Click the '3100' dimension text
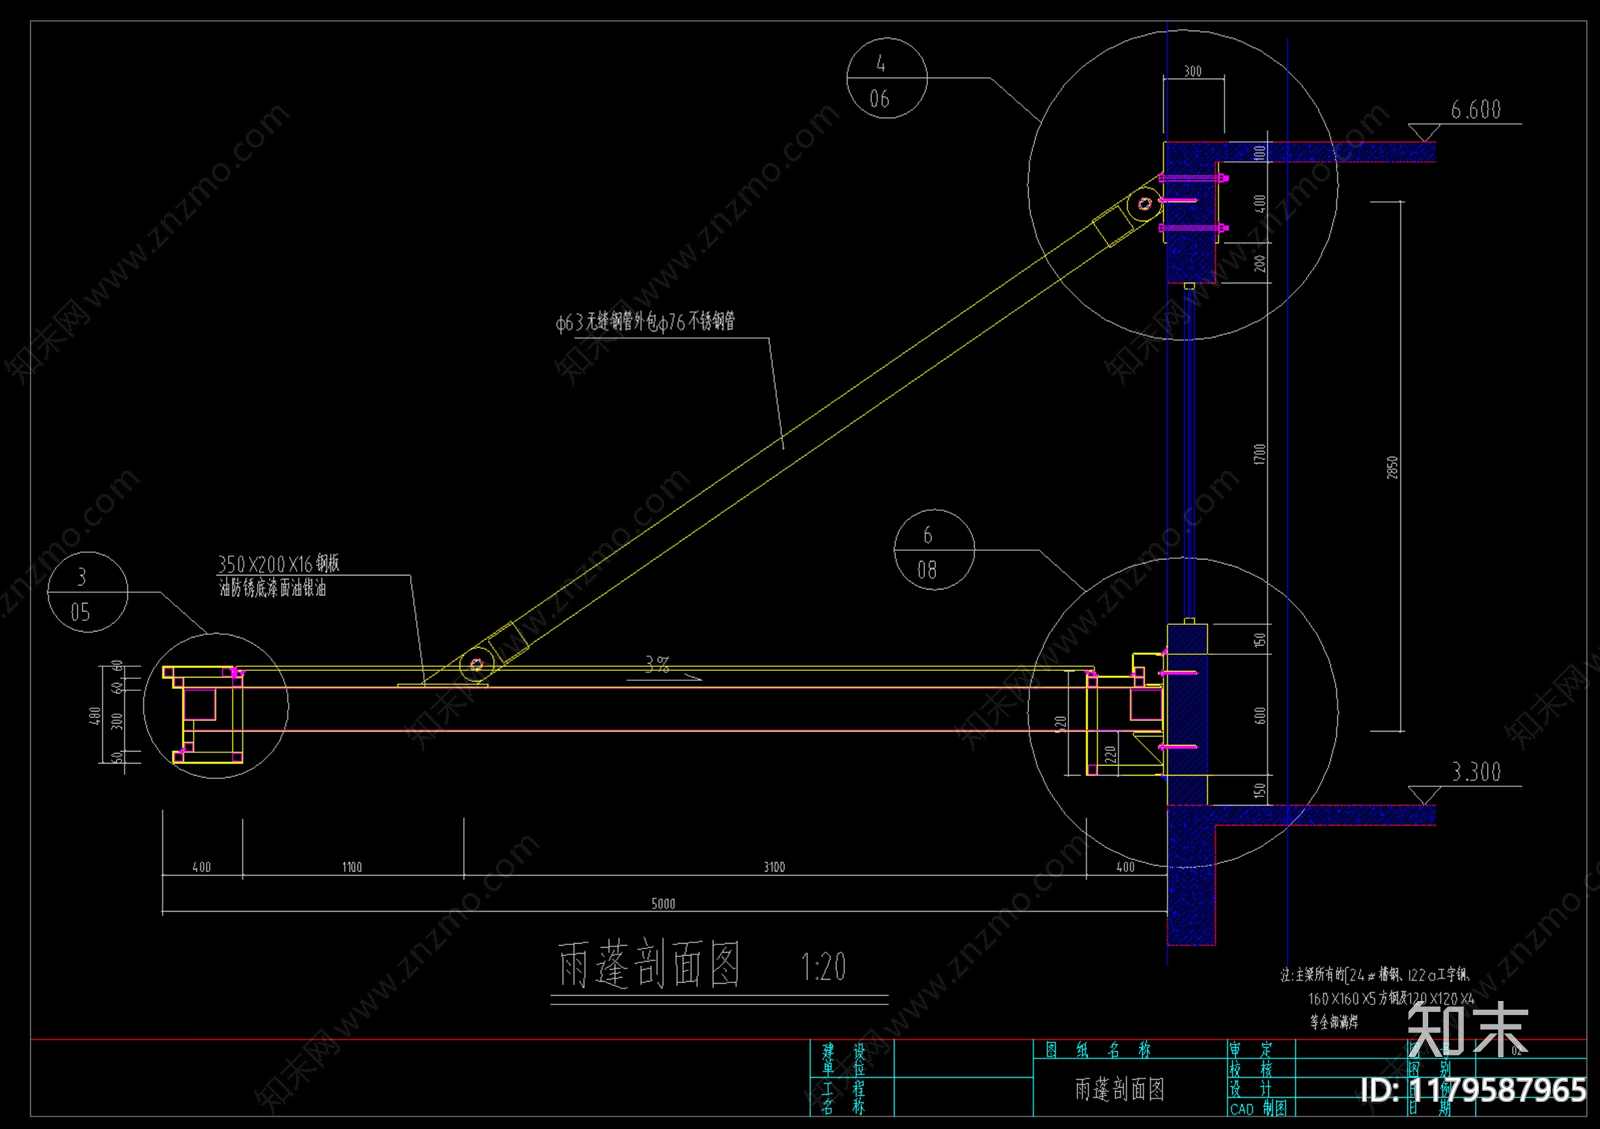Image resolution: width=1600 pixels, height=1129 pixels. click(x=775, y=867)
